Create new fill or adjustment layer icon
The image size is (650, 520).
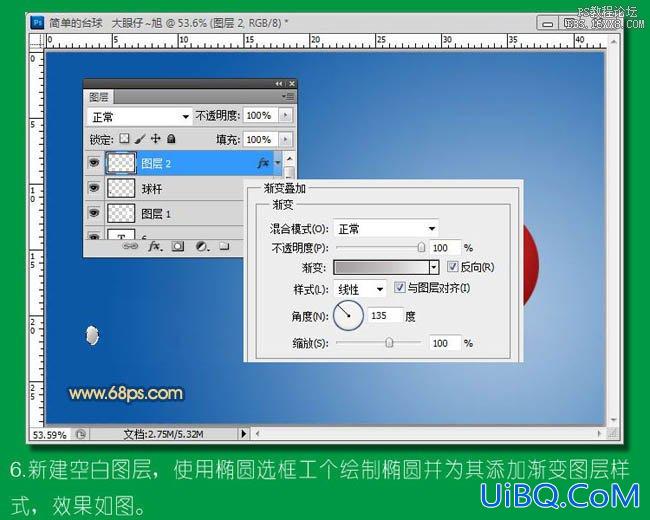pos(202,247)
